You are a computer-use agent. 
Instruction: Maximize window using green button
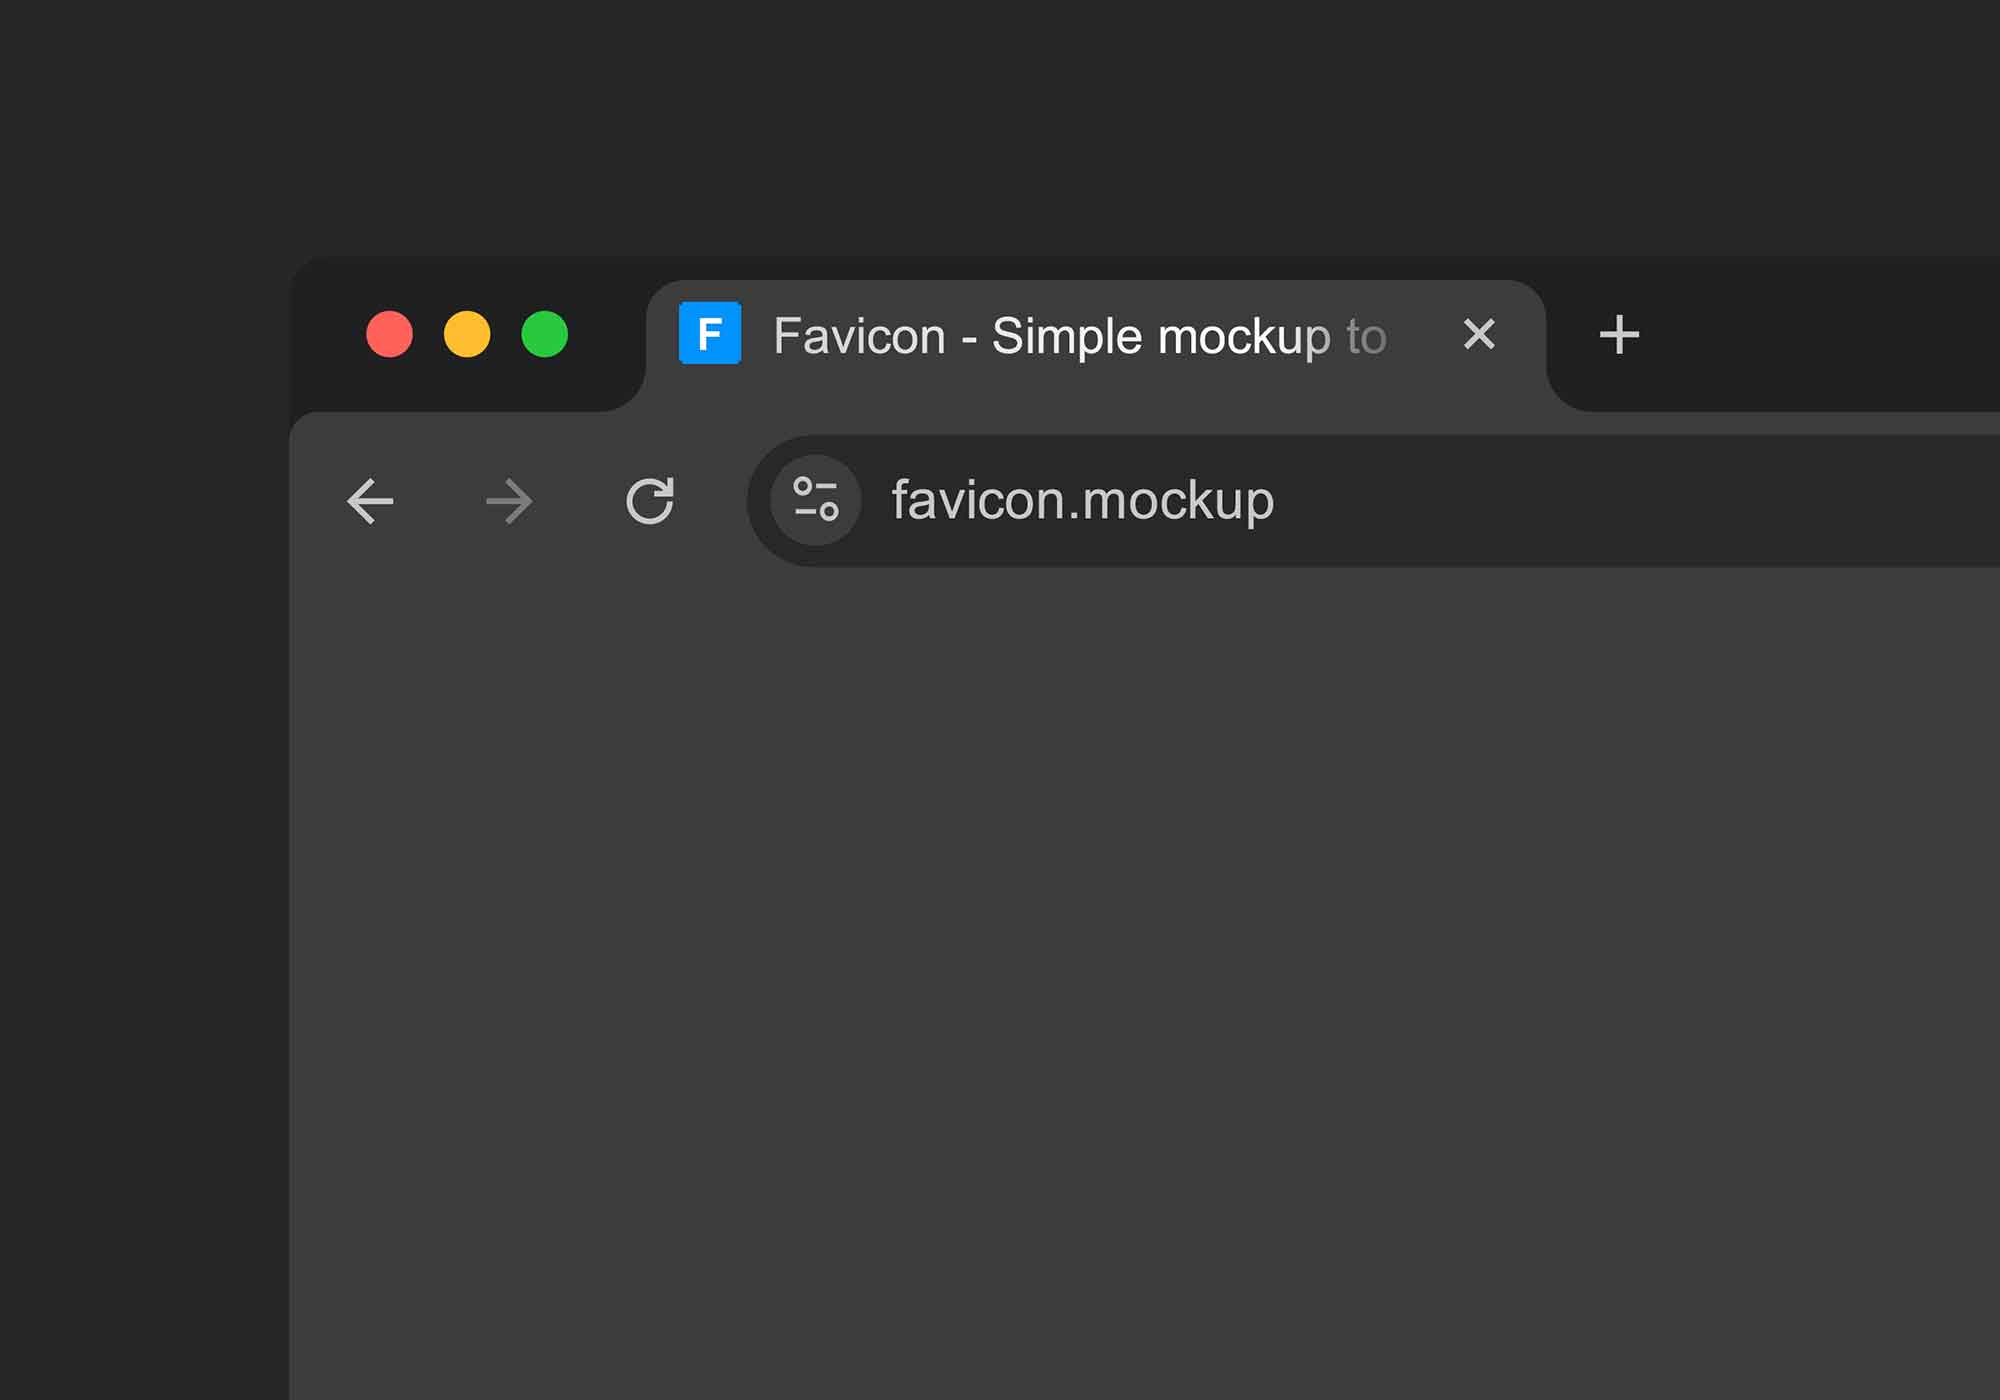tap(545, 334)
